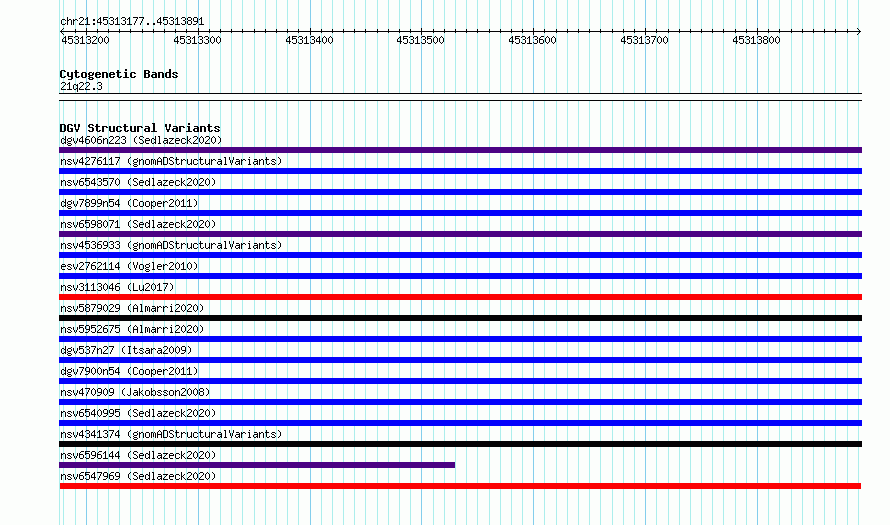Click the black bar under nsv4341374
The image size is (890, 525).
point(460,444)
